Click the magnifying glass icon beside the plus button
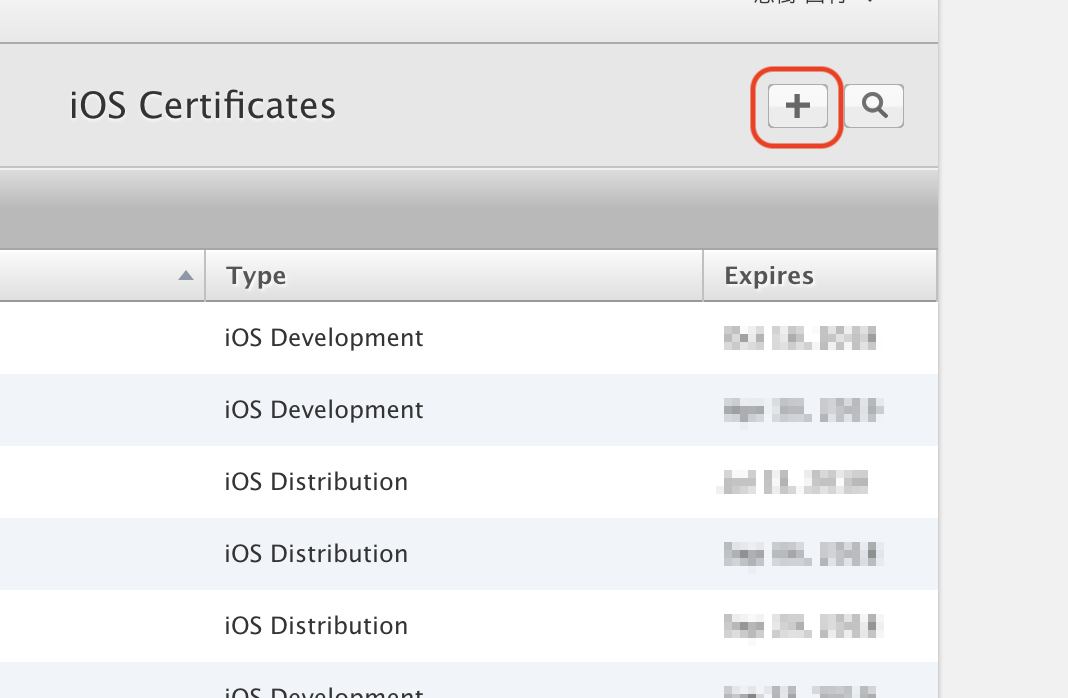Image resolution: width=1068 pixels, height=698 pixels. pyautogui.click(x=874, y=105)
